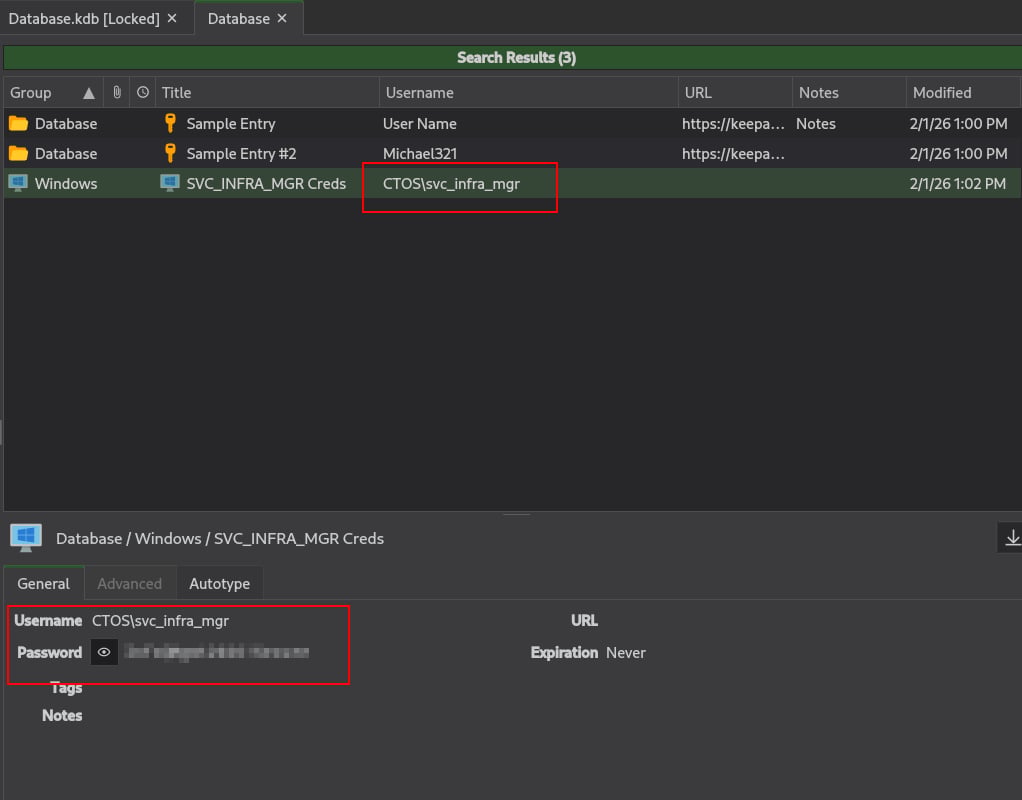
Task: Sort entries by the Group column
Action: tap(53, 93)
